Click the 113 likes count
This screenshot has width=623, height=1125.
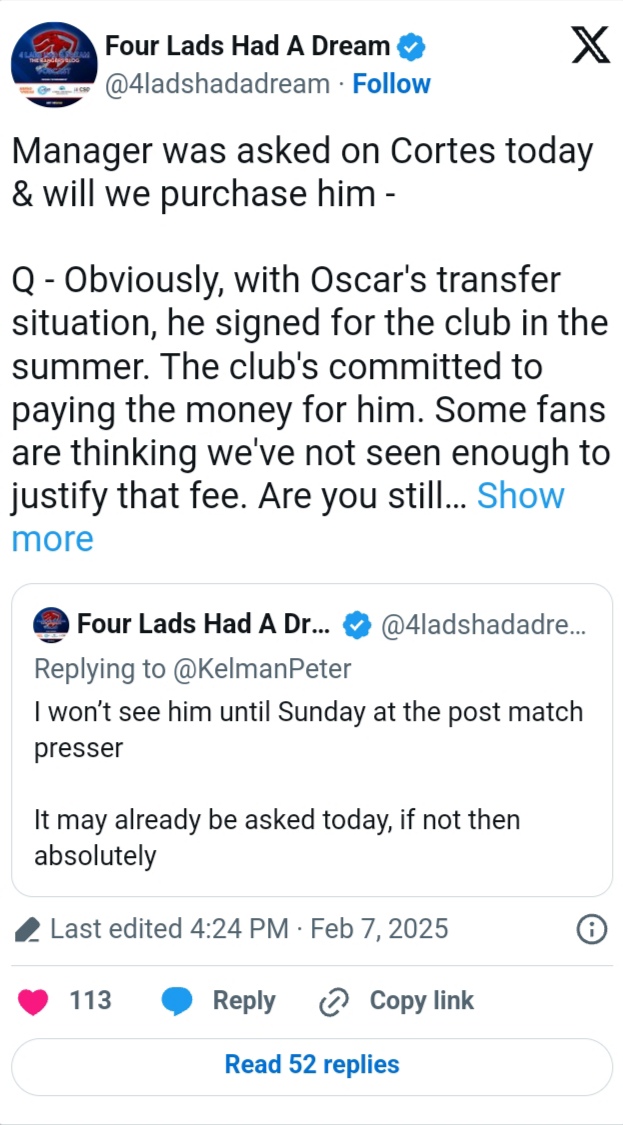pyautogui.click(x=90, y=1002)
